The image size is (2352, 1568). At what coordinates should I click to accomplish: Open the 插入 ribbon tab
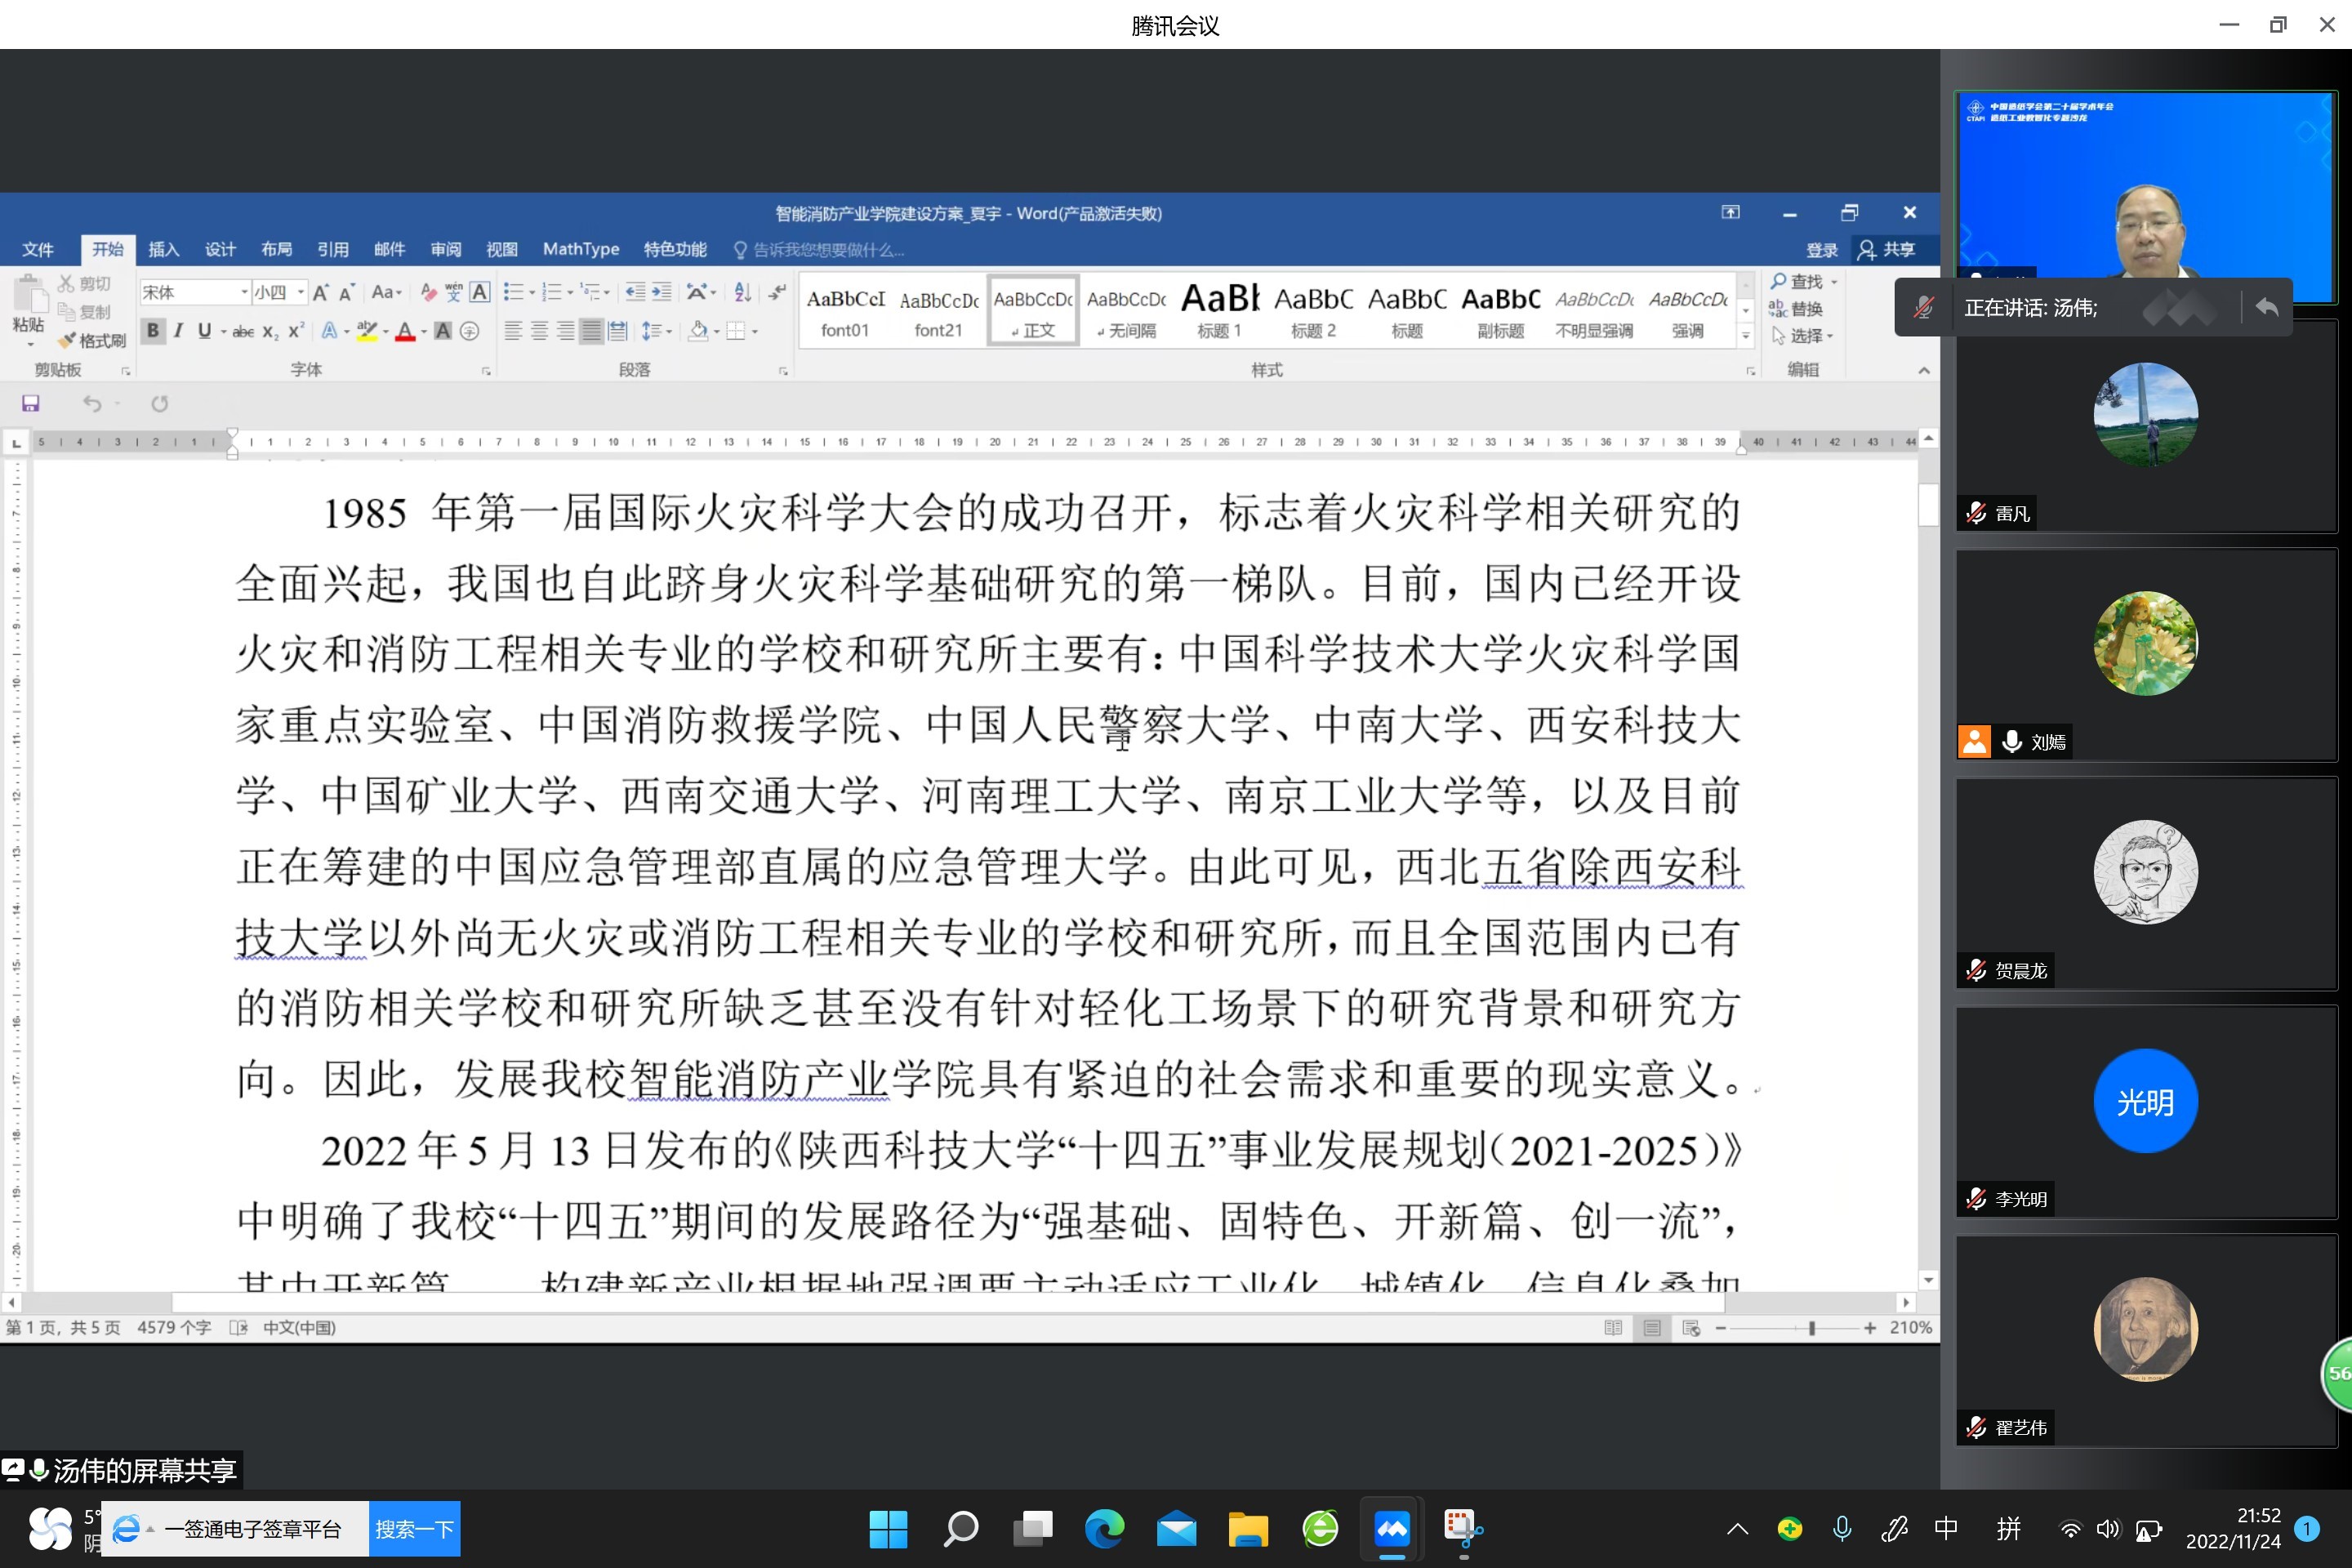click(x=163, y=249)
